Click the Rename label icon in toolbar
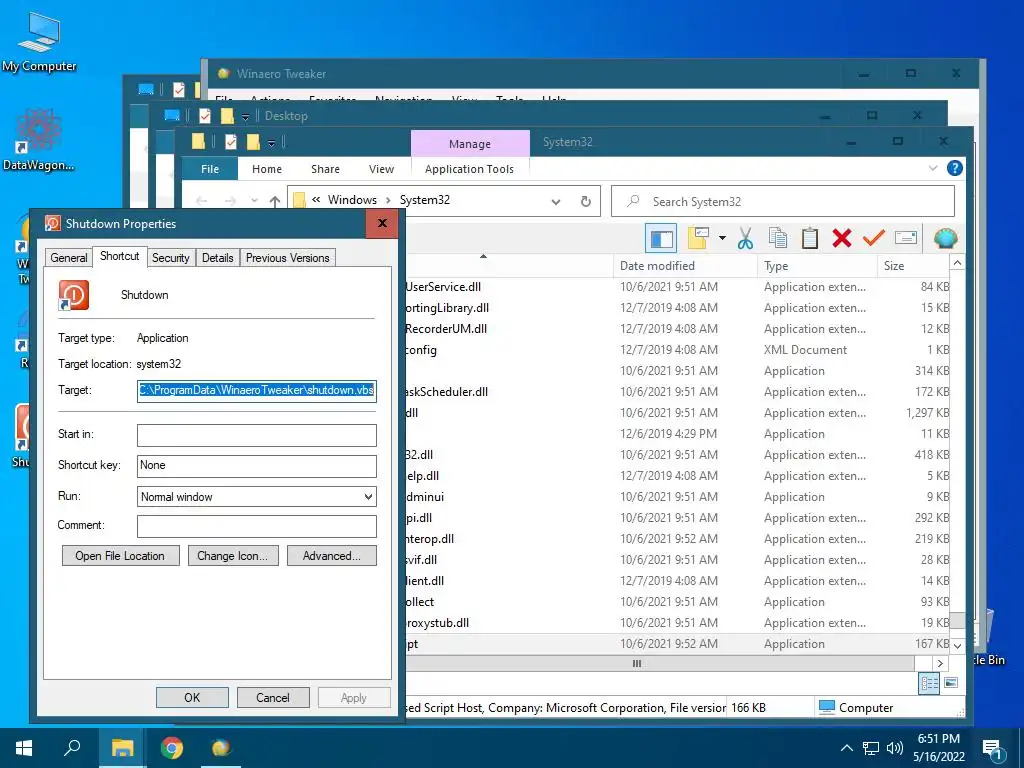The image size is (1024, 768). [906, 238]
